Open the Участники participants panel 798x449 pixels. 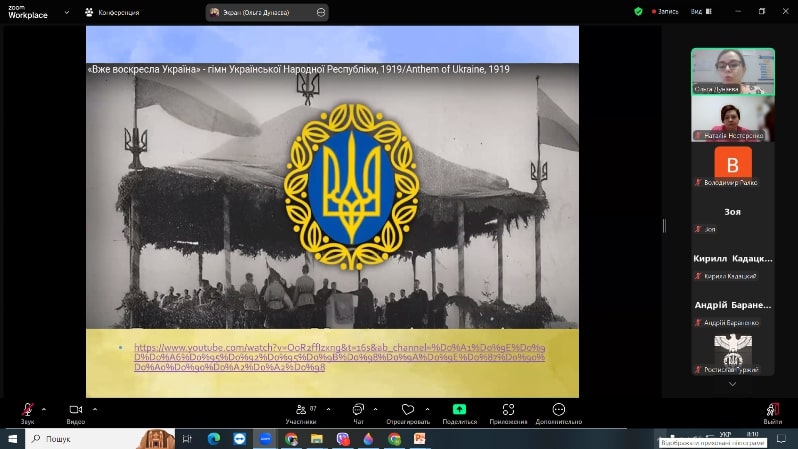click(x=301, y=409)
